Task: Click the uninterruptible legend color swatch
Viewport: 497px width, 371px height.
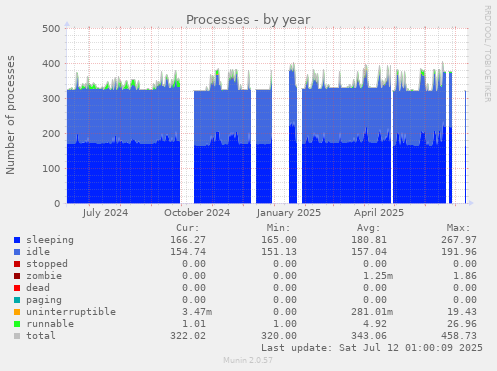Action: tap(17, 312)
